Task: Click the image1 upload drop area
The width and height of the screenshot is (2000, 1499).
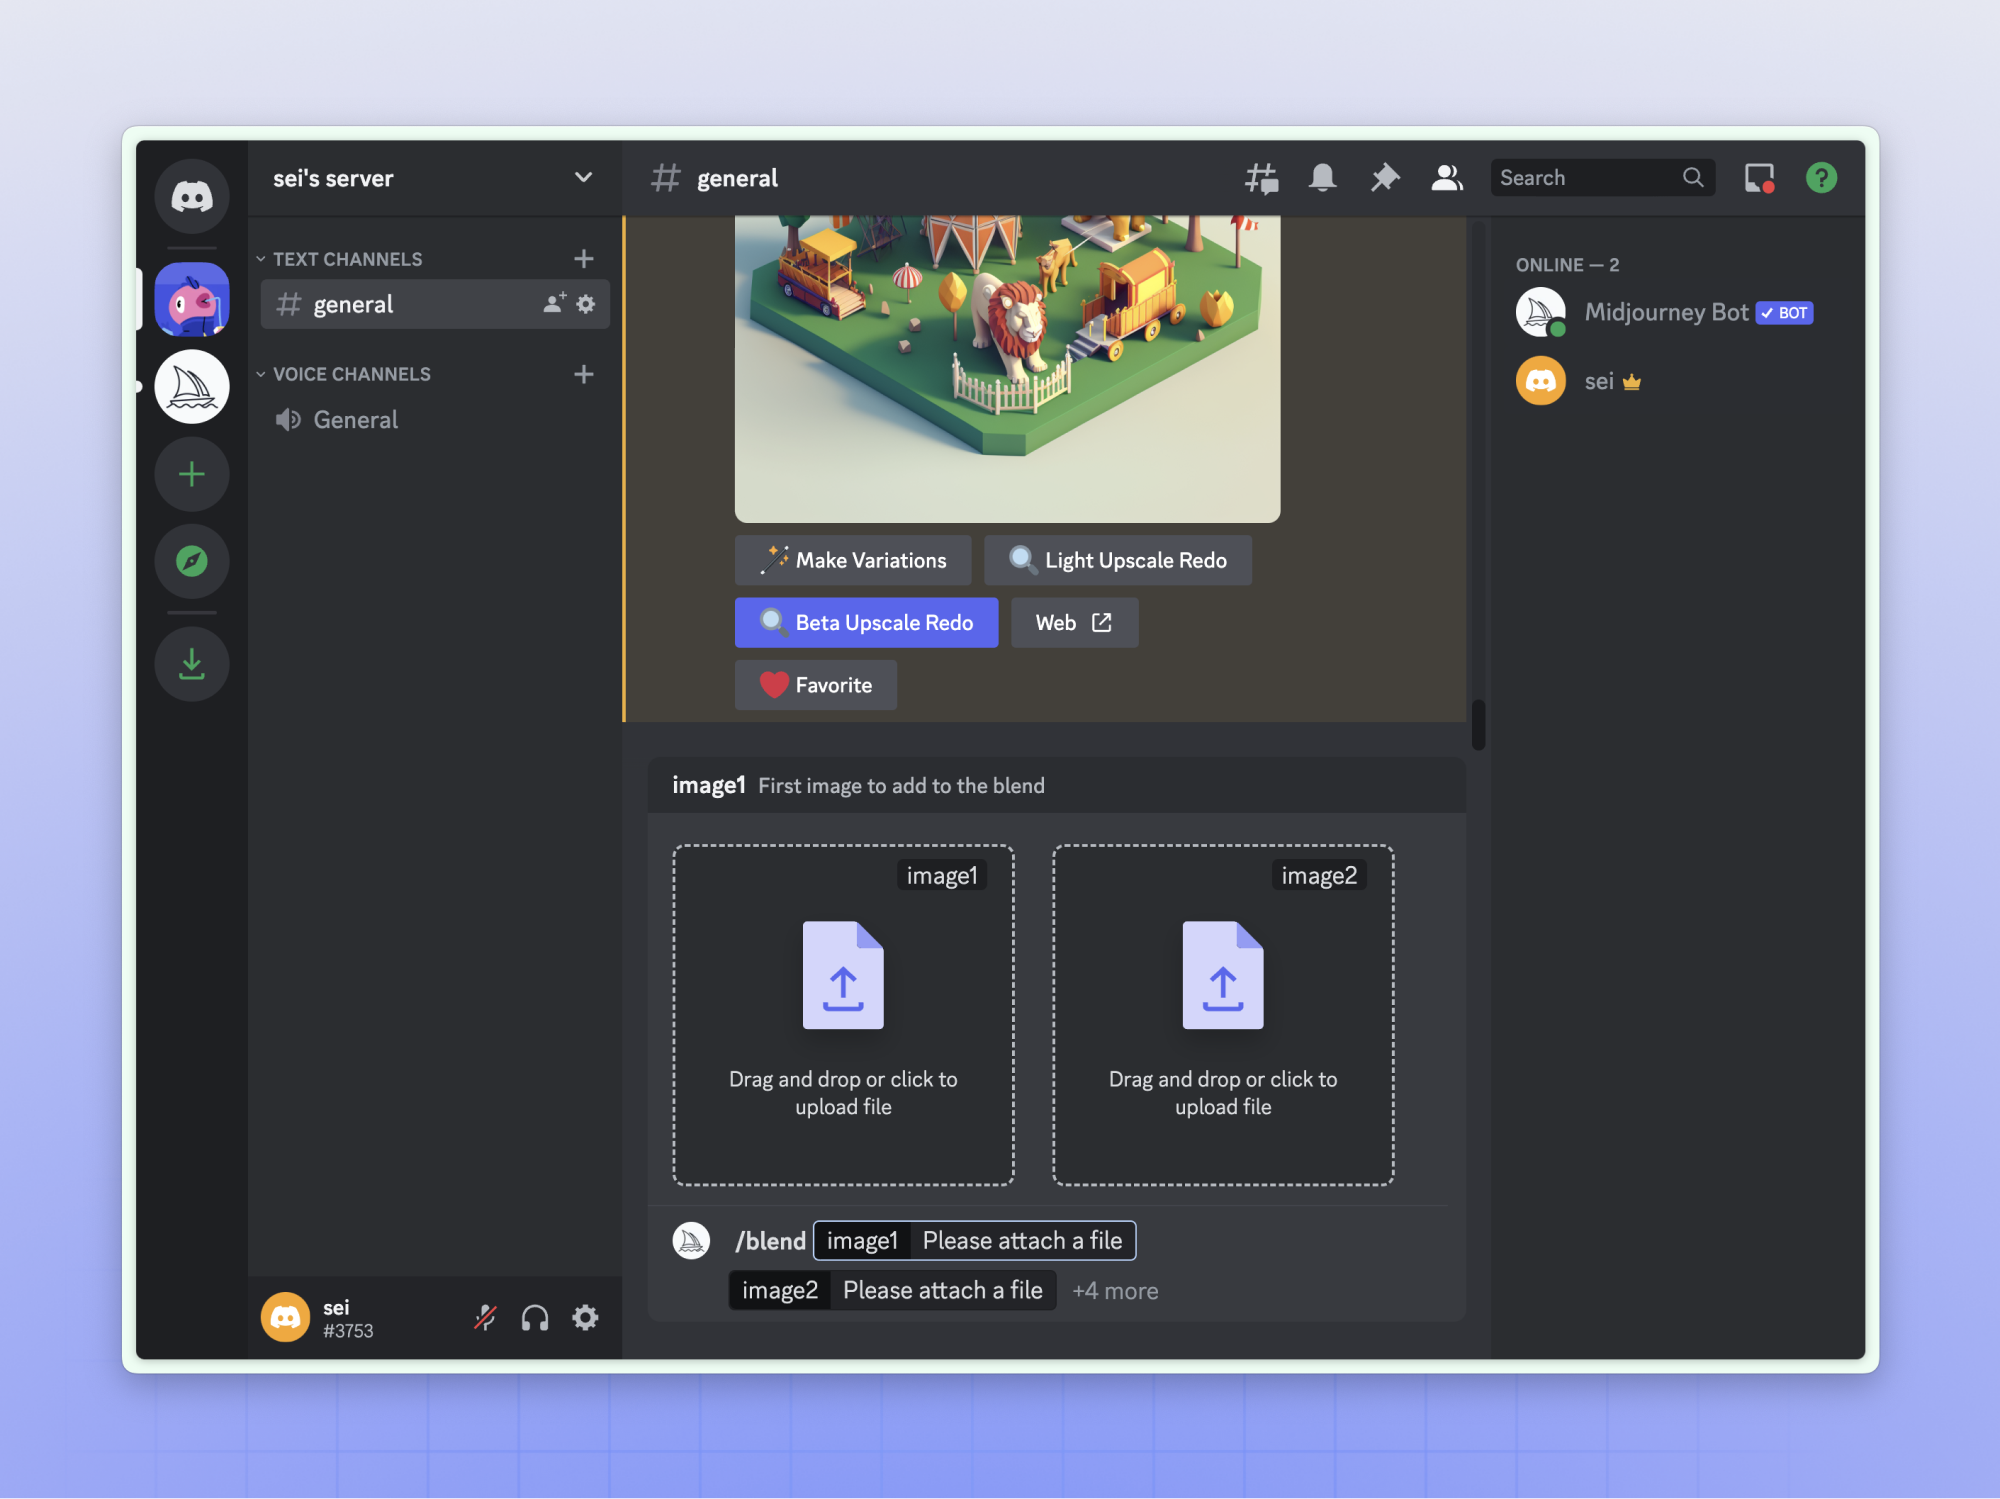Action: click(x=843, y=1015)
